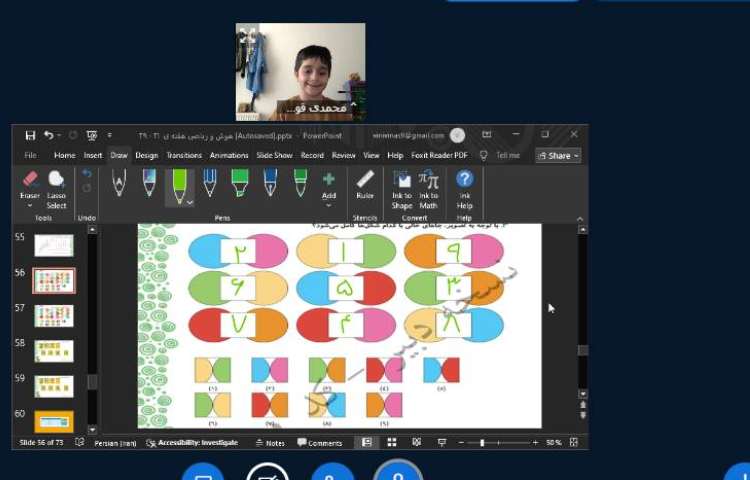The image size is (750, 480).
Task: Open the green pencil options dropdown
Action: 190,203
